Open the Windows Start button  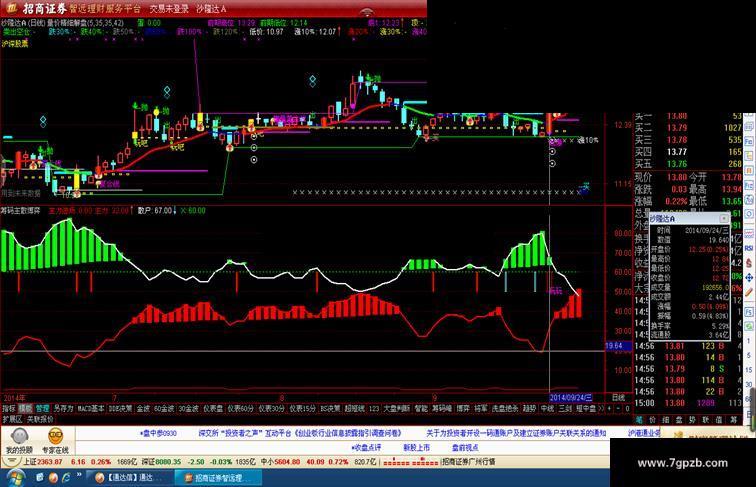pos(14,478)
